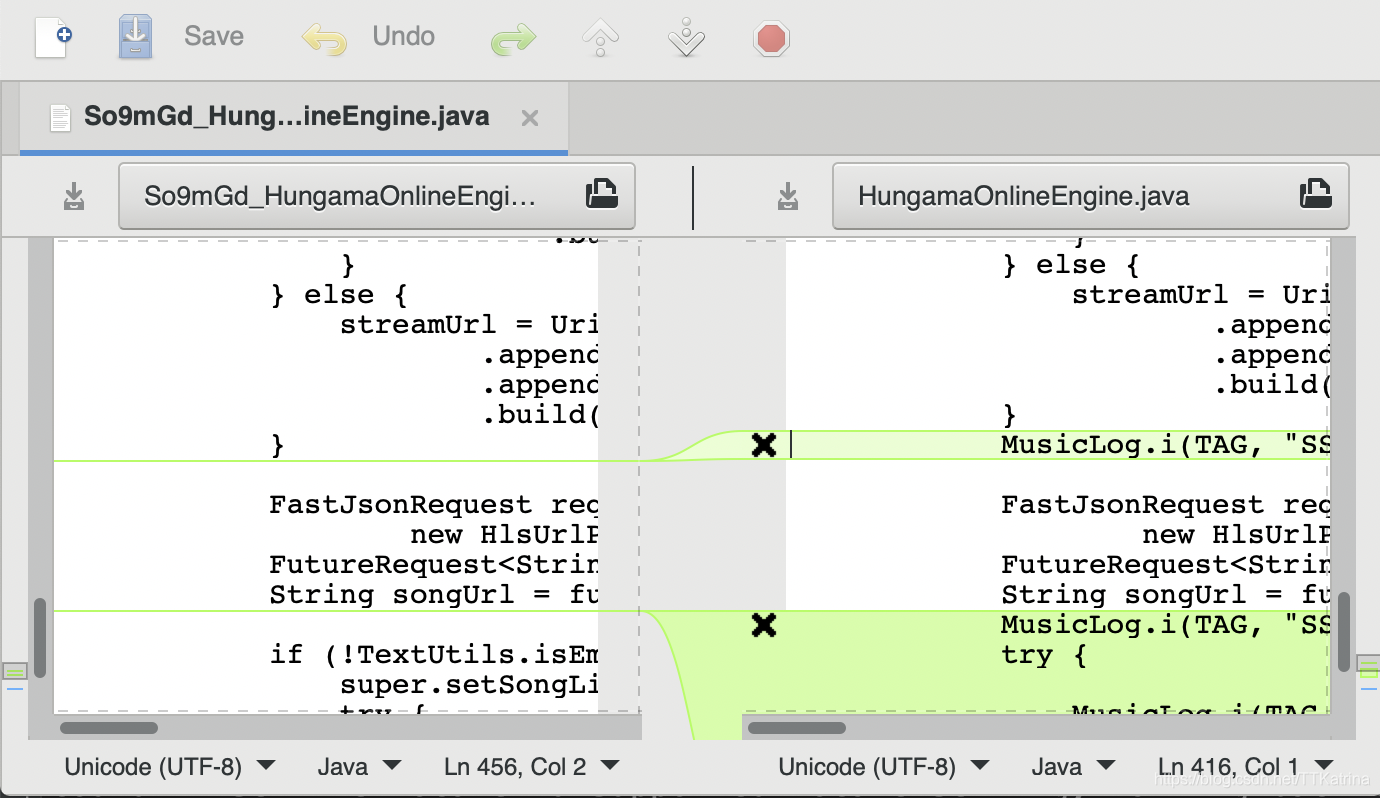The height and width of the screenshot is (798, 1380).
Task: Click left pane horizontal scrollbar thumb
Action: 109,728
